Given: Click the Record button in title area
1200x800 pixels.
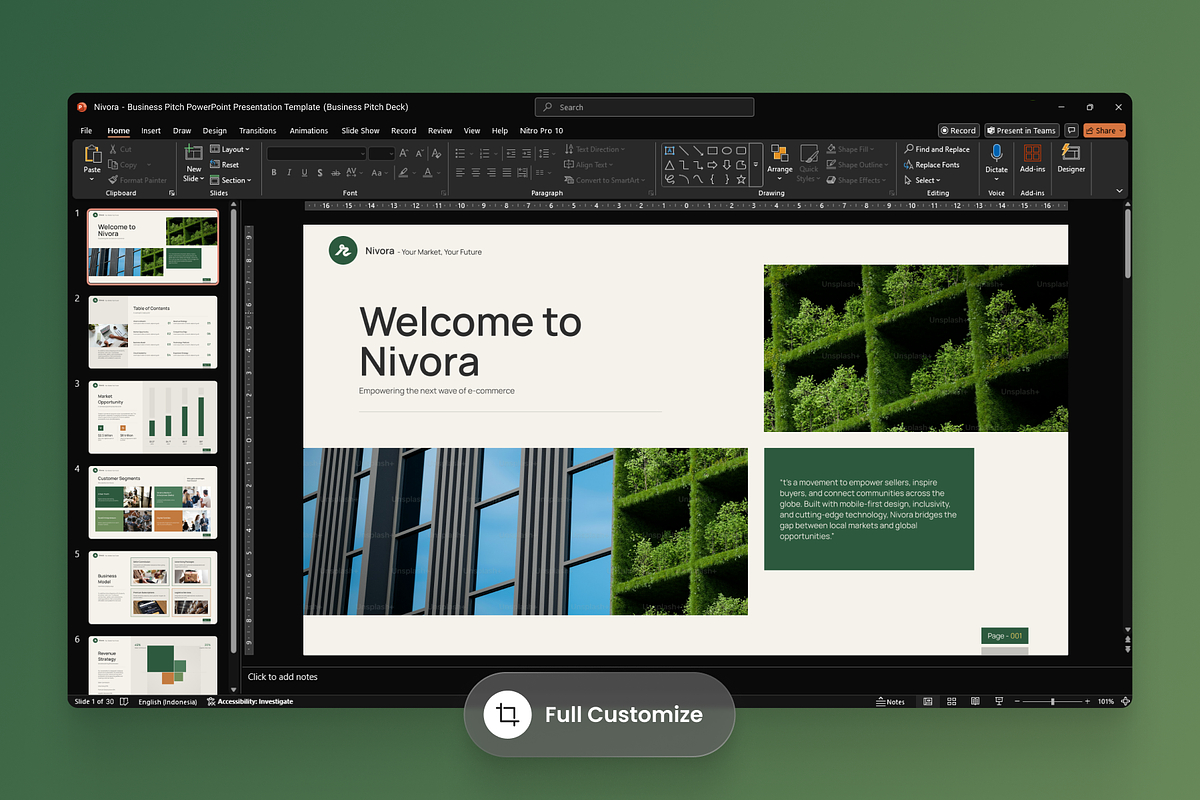Looking at the screenshot, I should 958,130.
